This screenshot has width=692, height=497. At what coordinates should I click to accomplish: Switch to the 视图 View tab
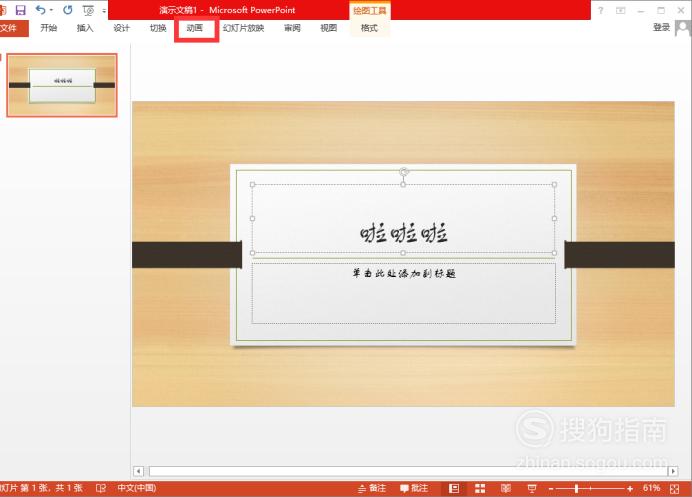point(328,28)
